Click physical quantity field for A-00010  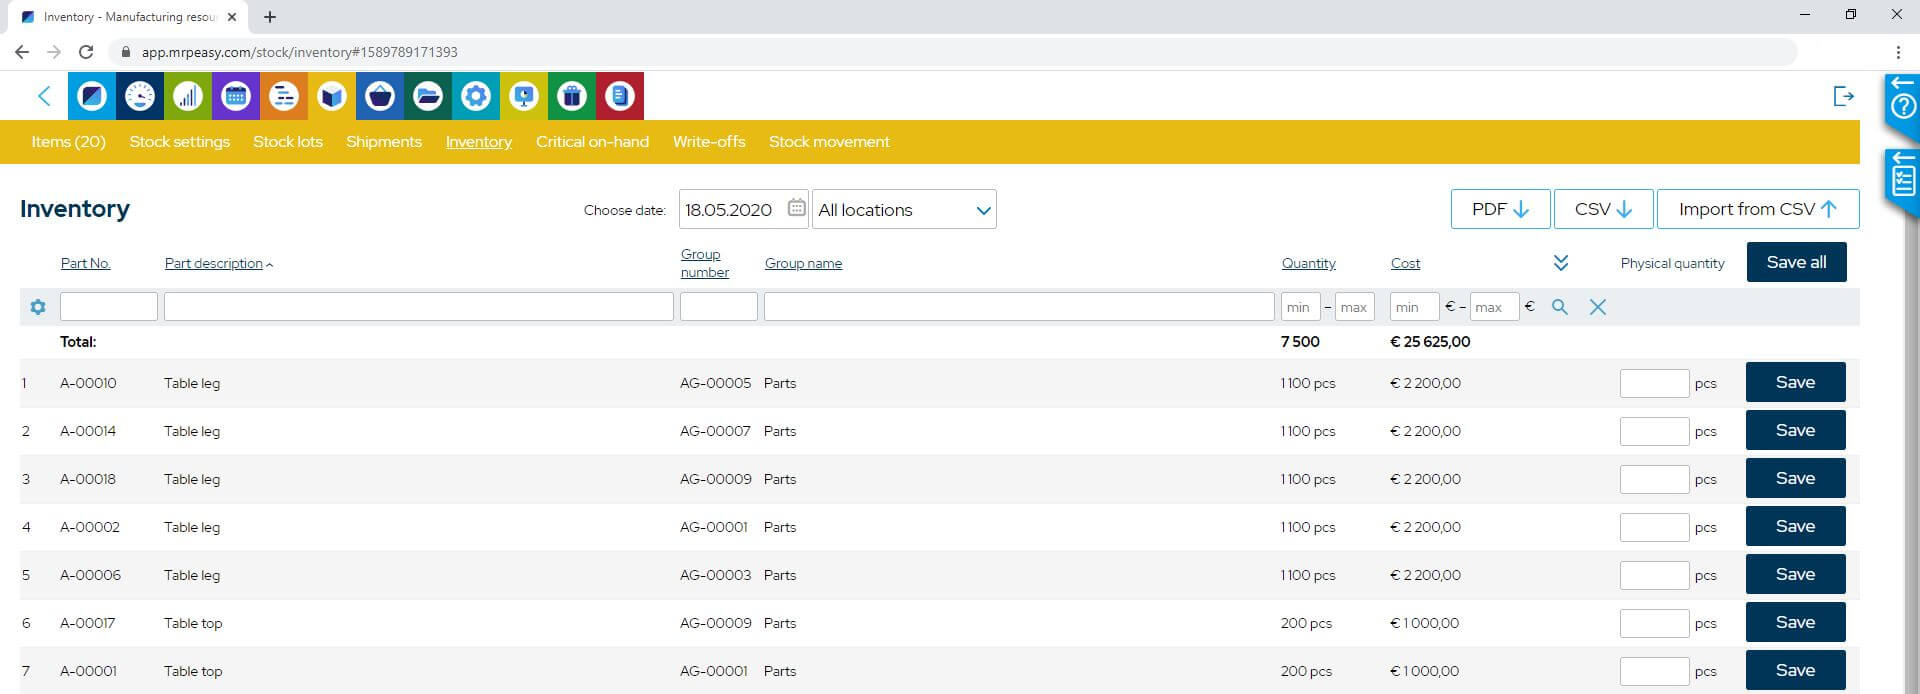(1654, 383)
